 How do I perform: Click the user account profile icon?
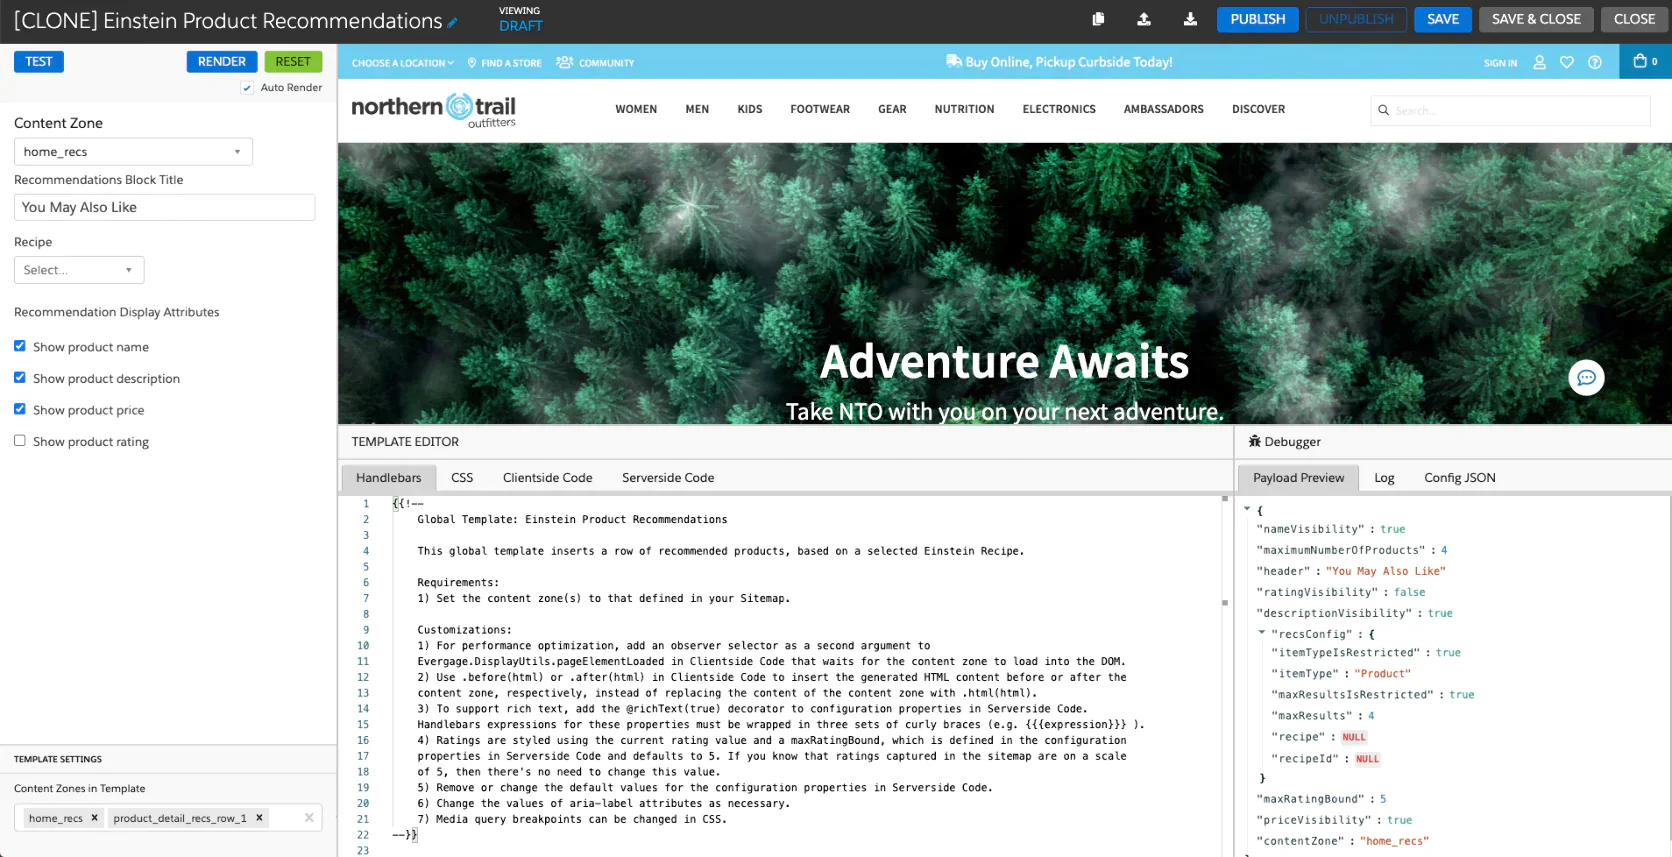(x=1539, y=62)
